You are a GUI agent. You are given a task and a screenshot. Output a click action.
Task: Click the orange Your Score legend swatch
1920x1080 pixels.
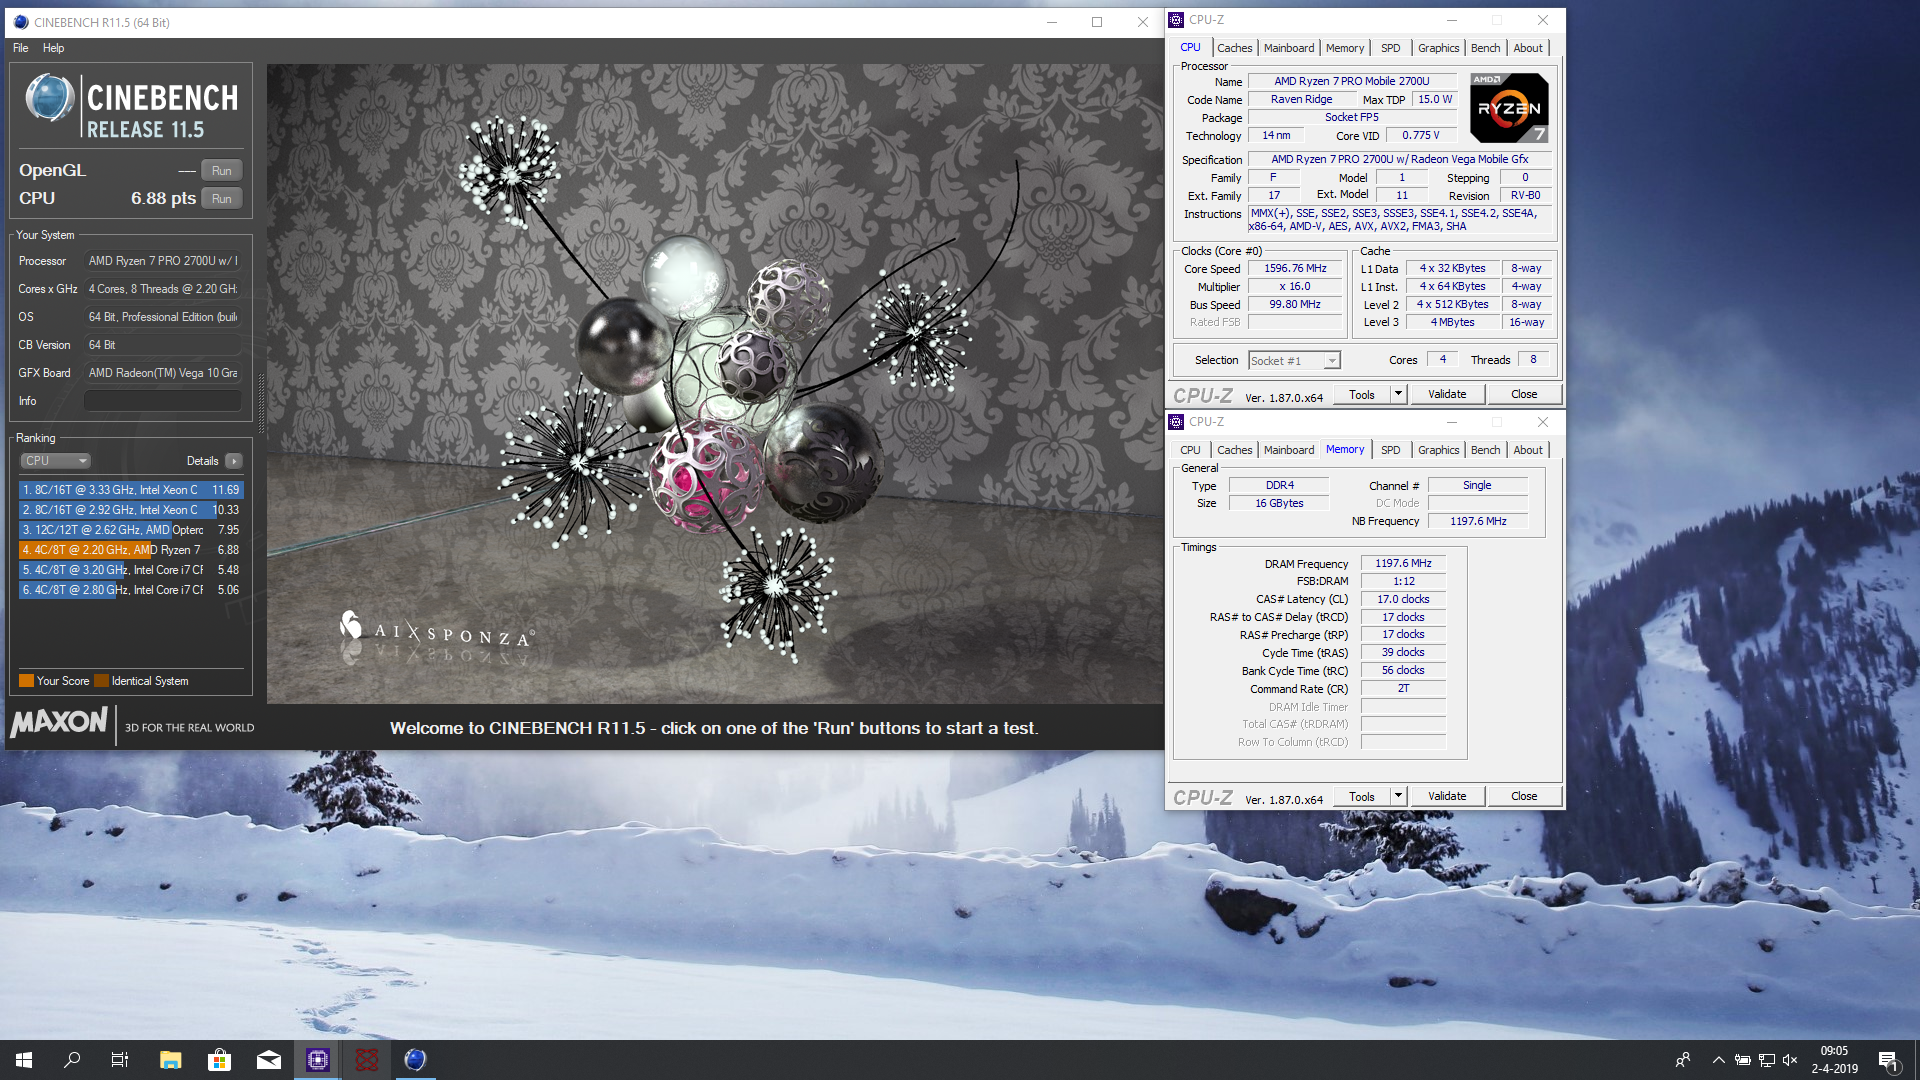click(26, 681)
